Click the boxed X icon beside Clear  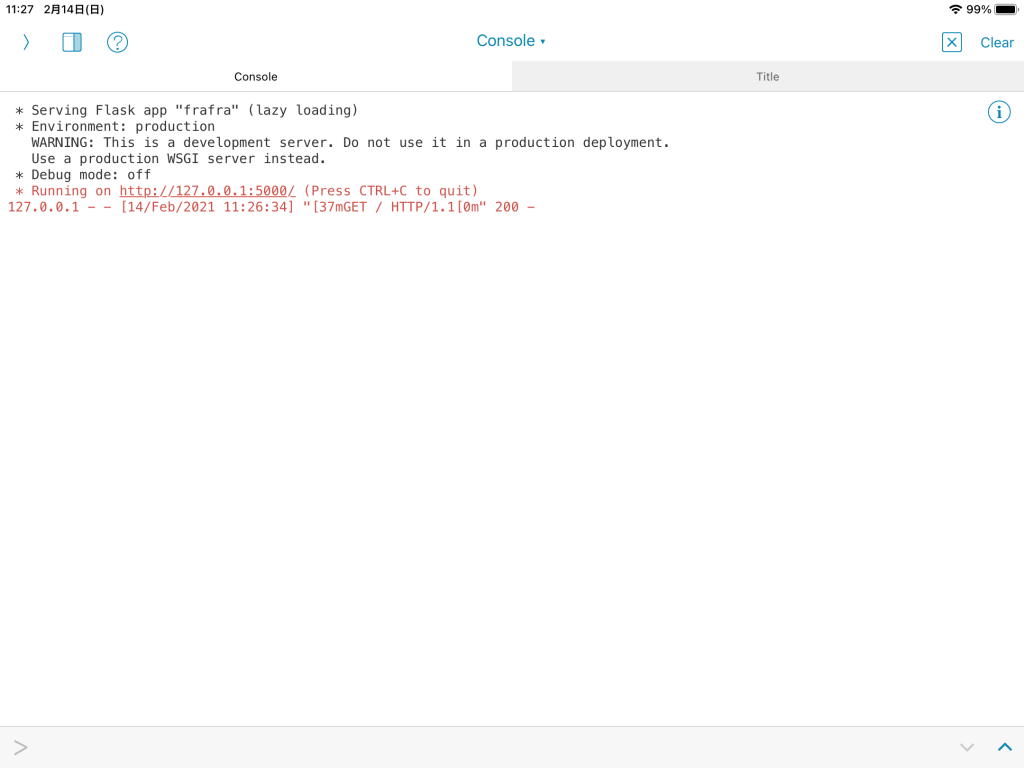pos(951,42)
